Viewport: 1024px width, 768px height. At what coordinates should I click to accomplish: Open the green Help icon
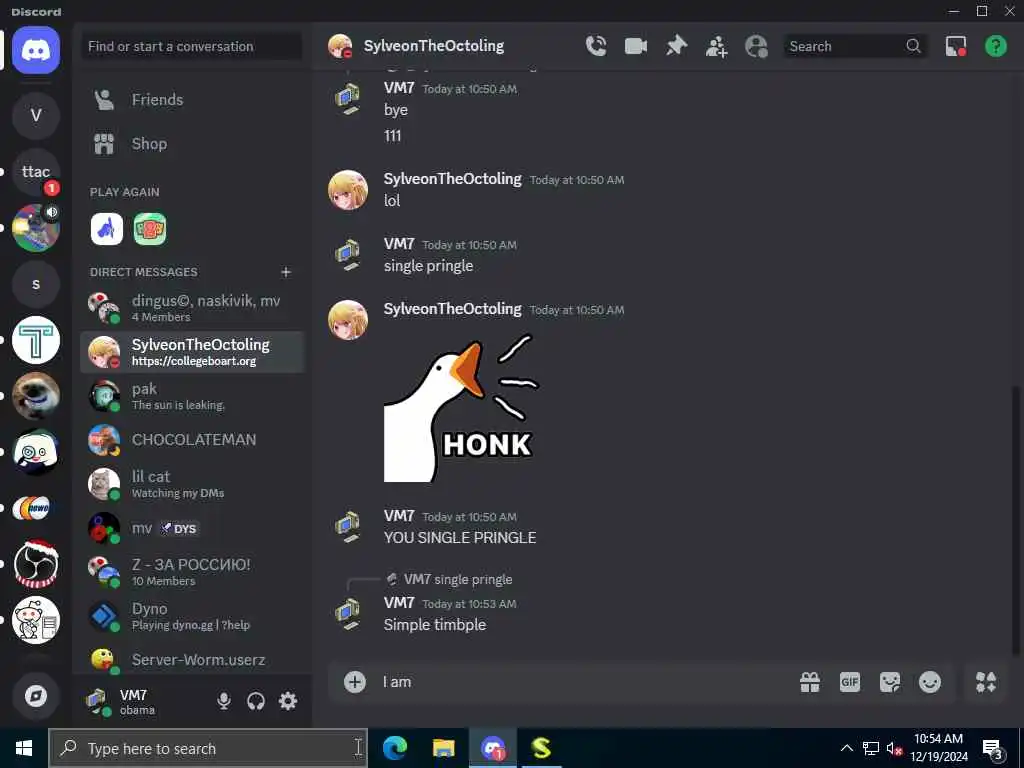(x=995, y=46)
